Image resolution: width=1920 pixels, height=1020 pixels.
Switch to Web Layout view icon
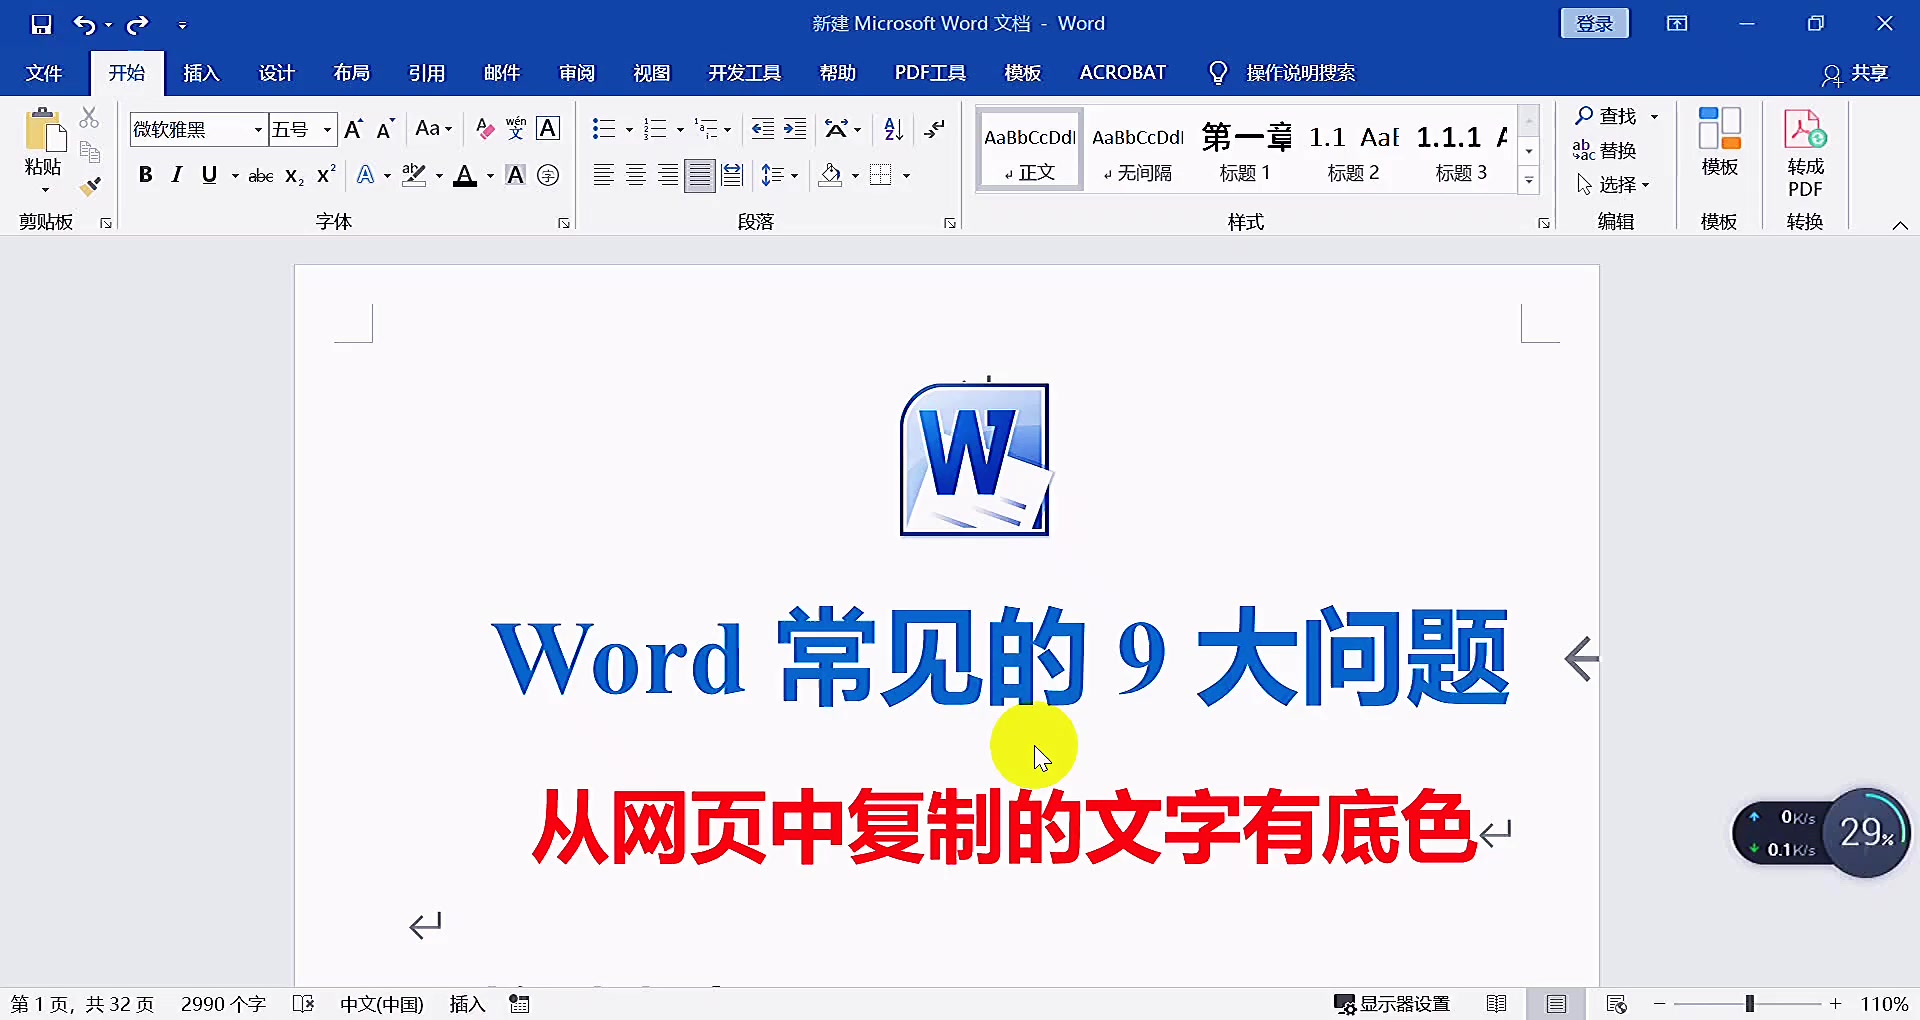[1616, 1004]
